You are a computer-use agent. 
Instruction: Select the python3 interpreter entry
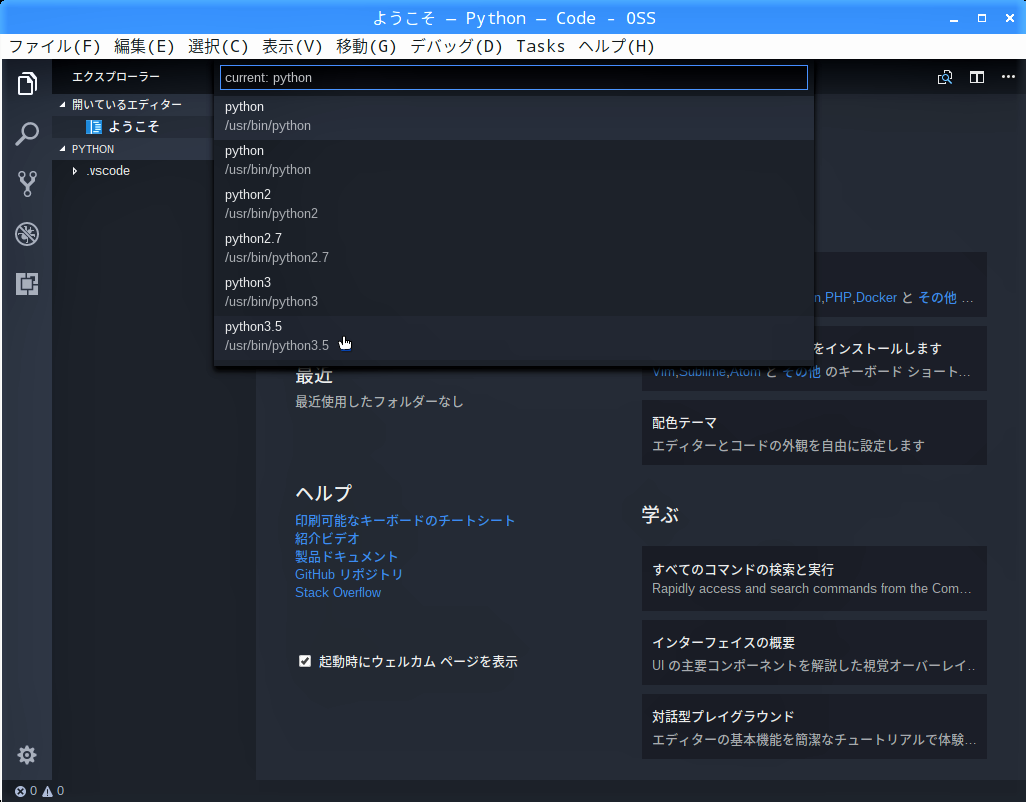coord(514,292)
